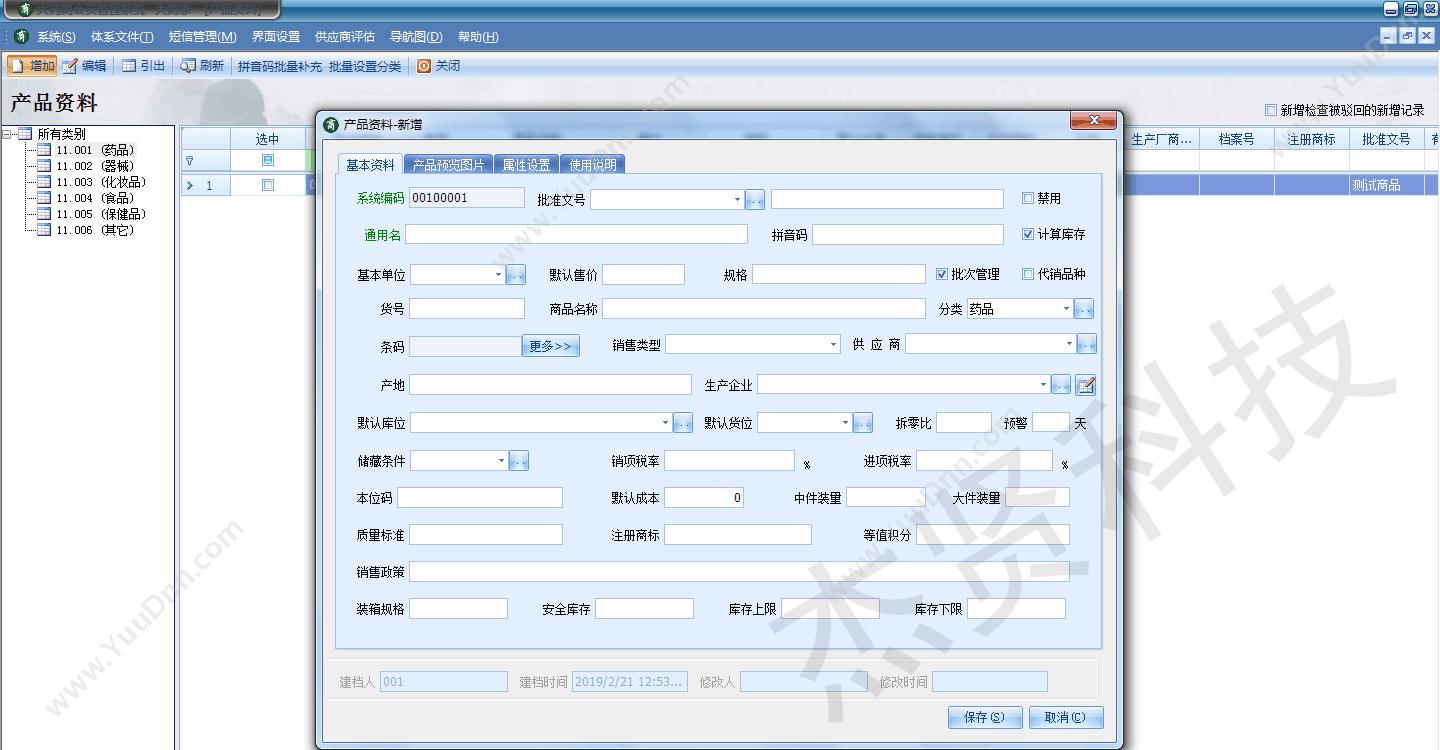Screen dimensions: 1440x750
Task: Open the 界面设置 menu
Action: [x=276, y=37]
